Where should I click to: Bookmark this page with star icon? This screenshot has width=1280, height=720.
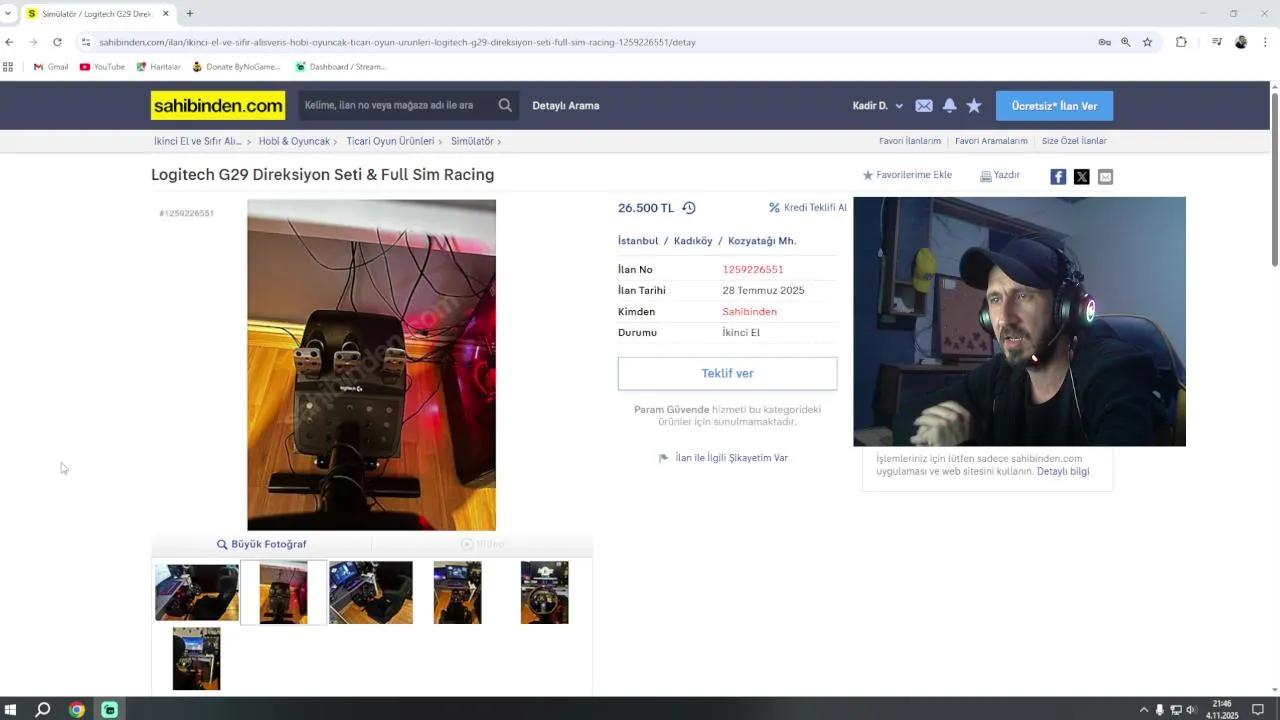coord(1147,42)
